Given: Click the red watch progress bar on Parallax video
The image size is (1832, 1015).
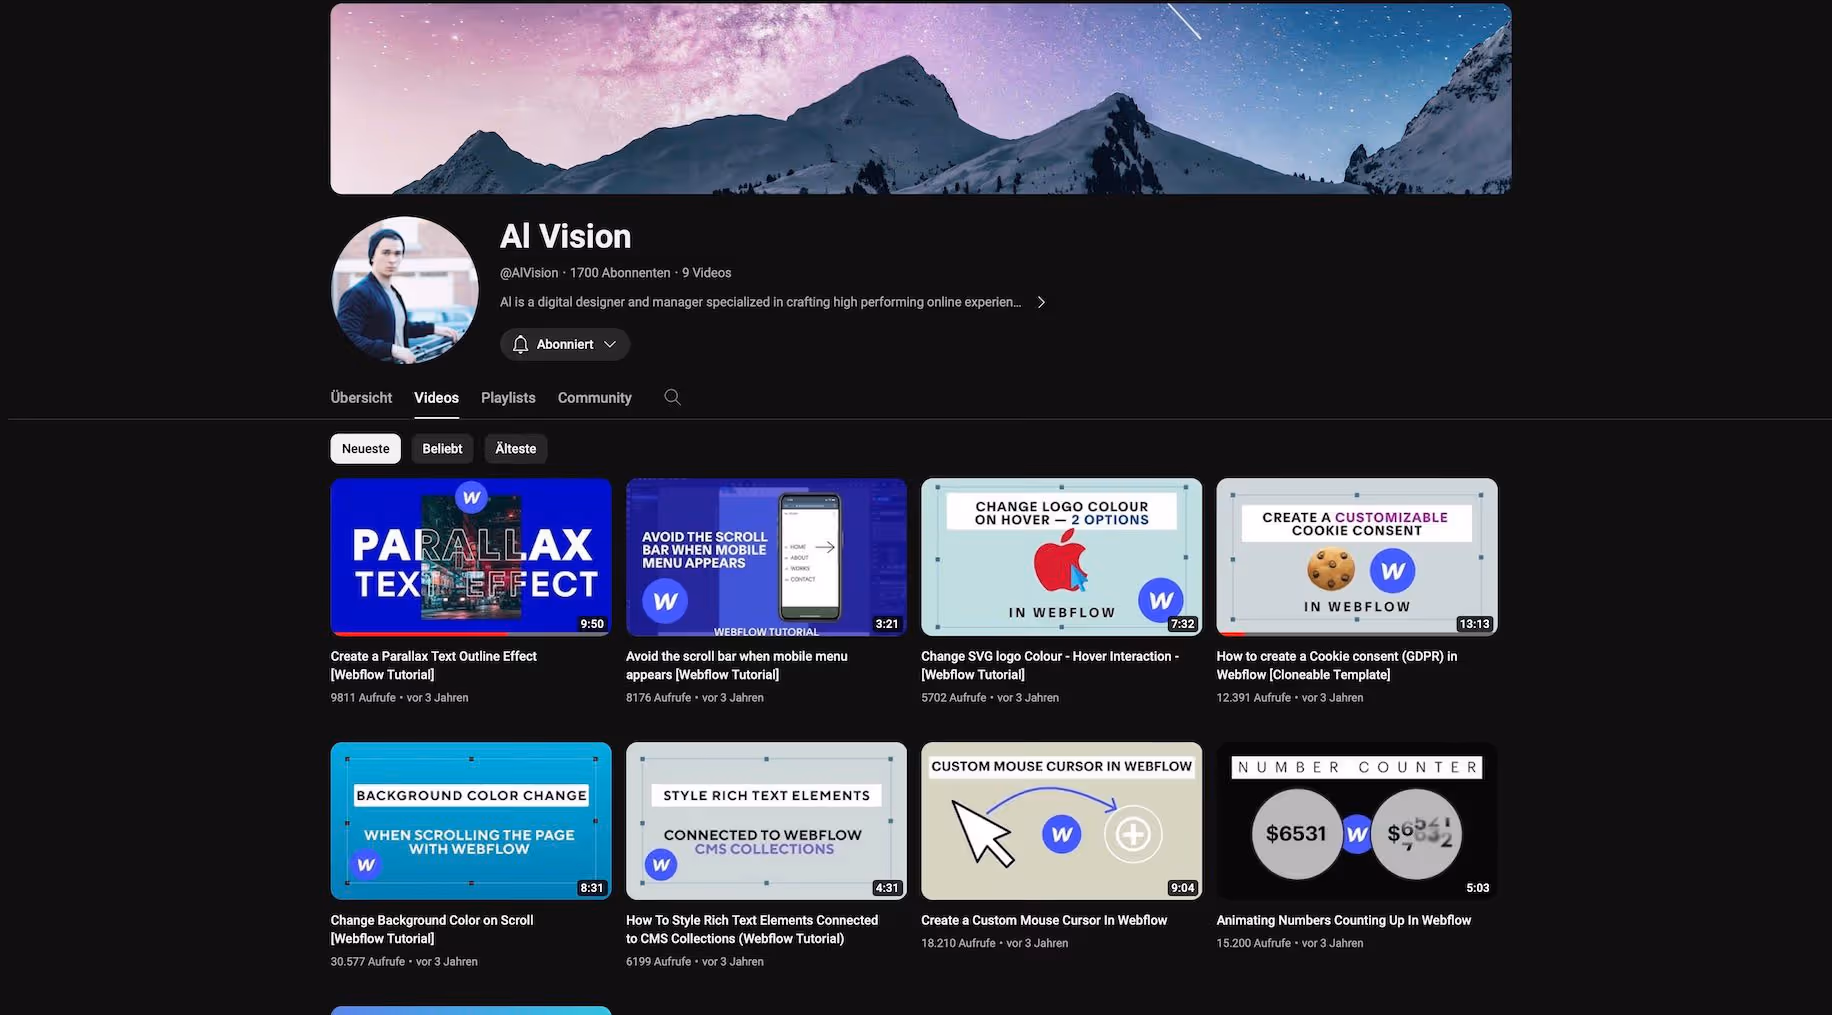Looking at the screenshot, I should coord(419,634).
